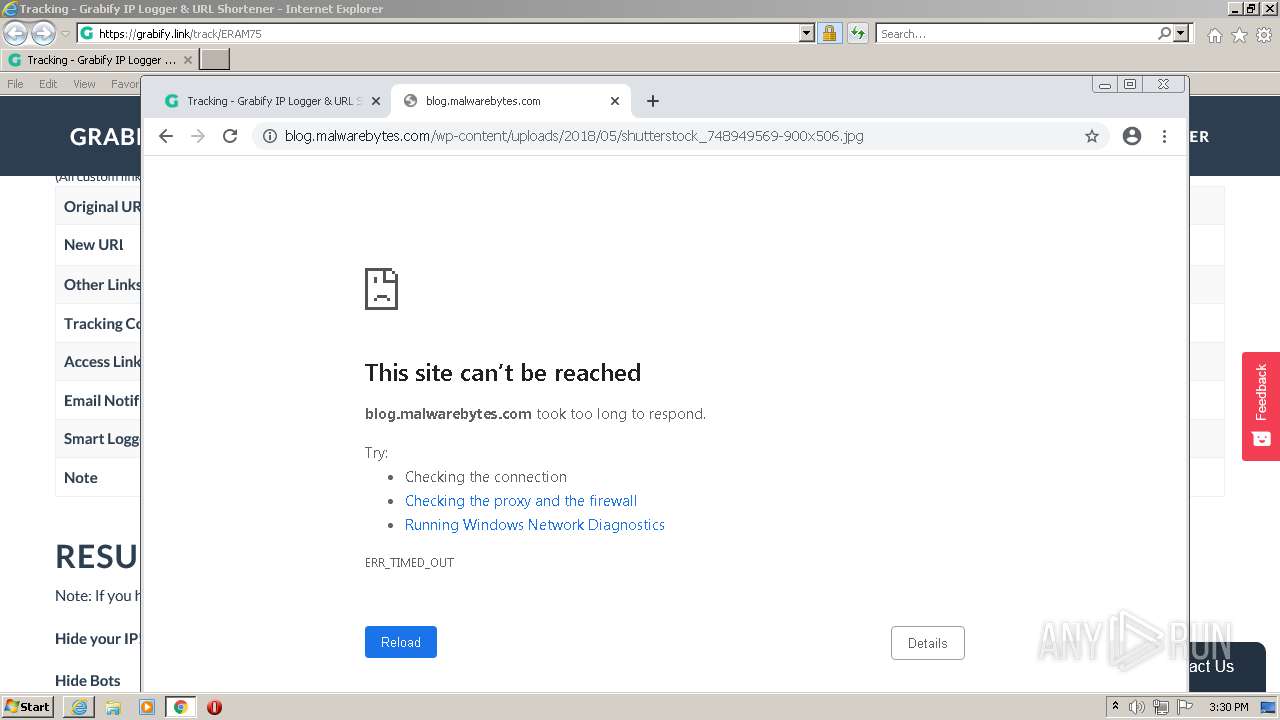Open IE Edit menu
This screenshot has height=720, width=1280.
click(x=48, y=84)
